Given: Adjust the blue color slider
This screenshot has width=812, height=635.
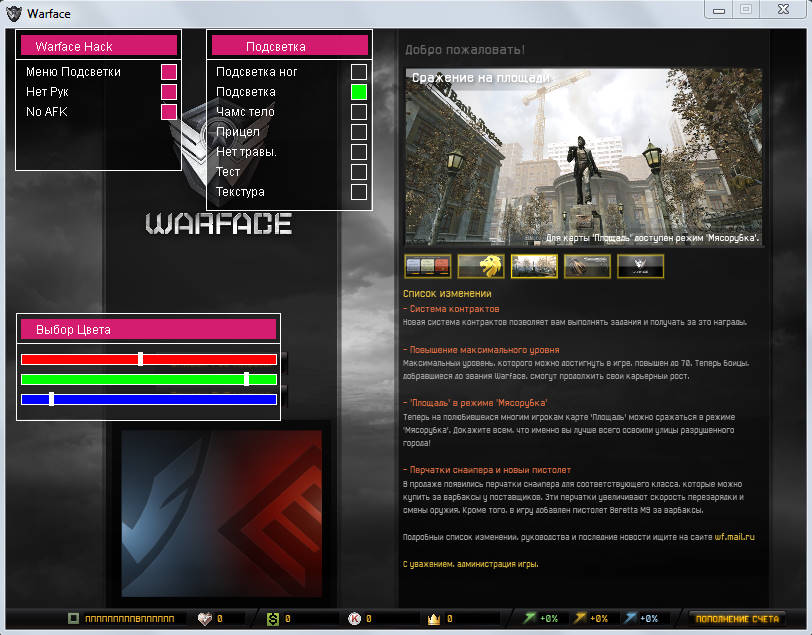Looking at the screenshot, I should coord(149,399).
